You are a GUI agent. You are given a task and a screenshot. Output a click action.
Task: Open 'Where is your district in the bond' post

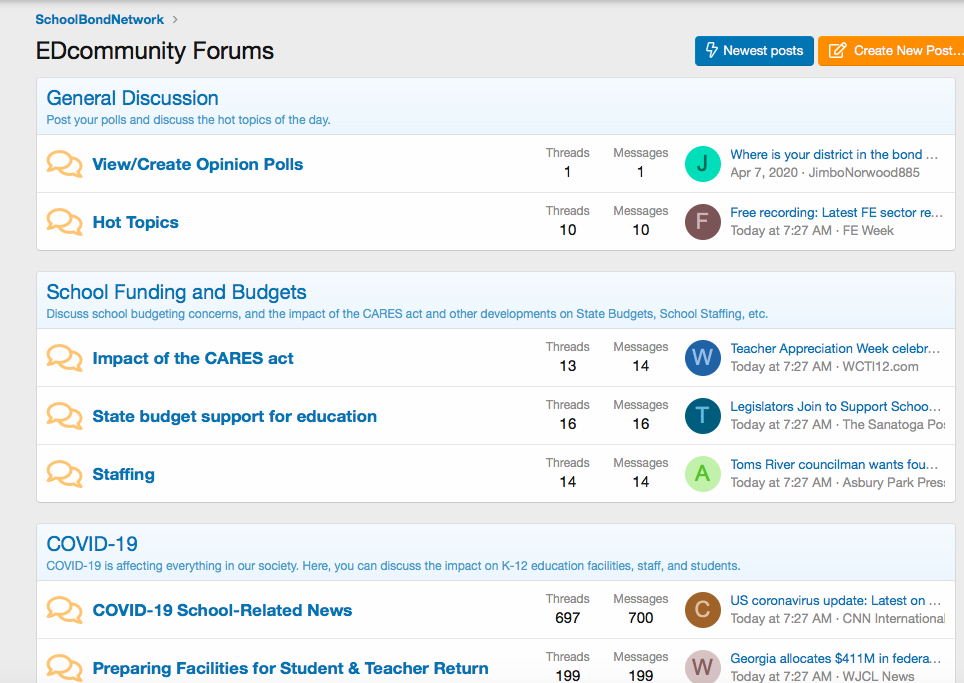pos(834,154)
